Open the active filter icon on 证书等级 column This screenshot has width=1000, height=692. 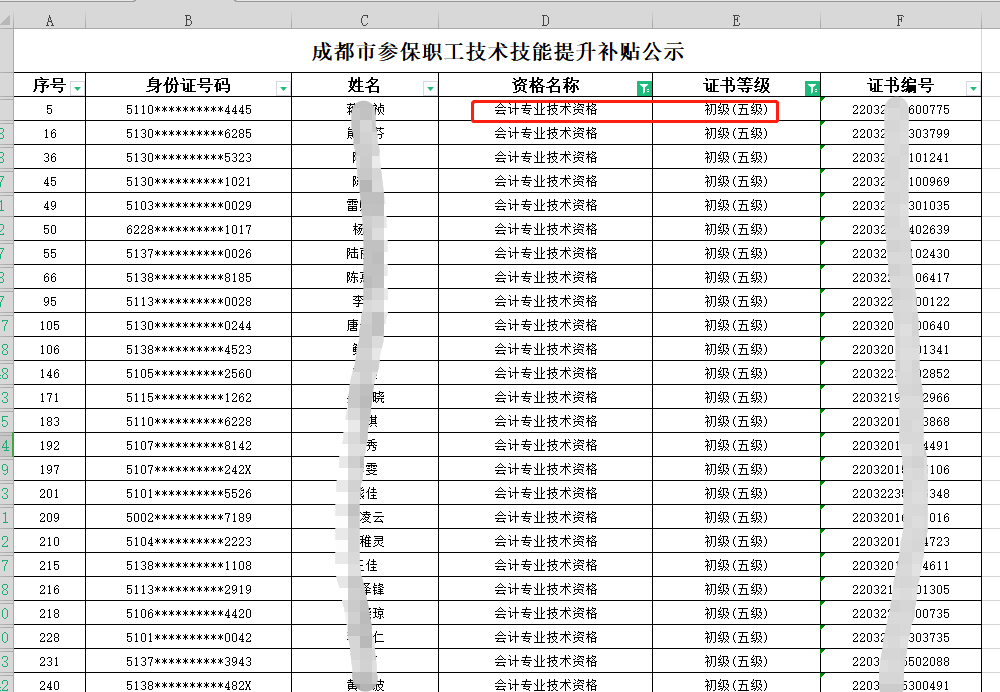pyautogui.click(x=814, y=87)
